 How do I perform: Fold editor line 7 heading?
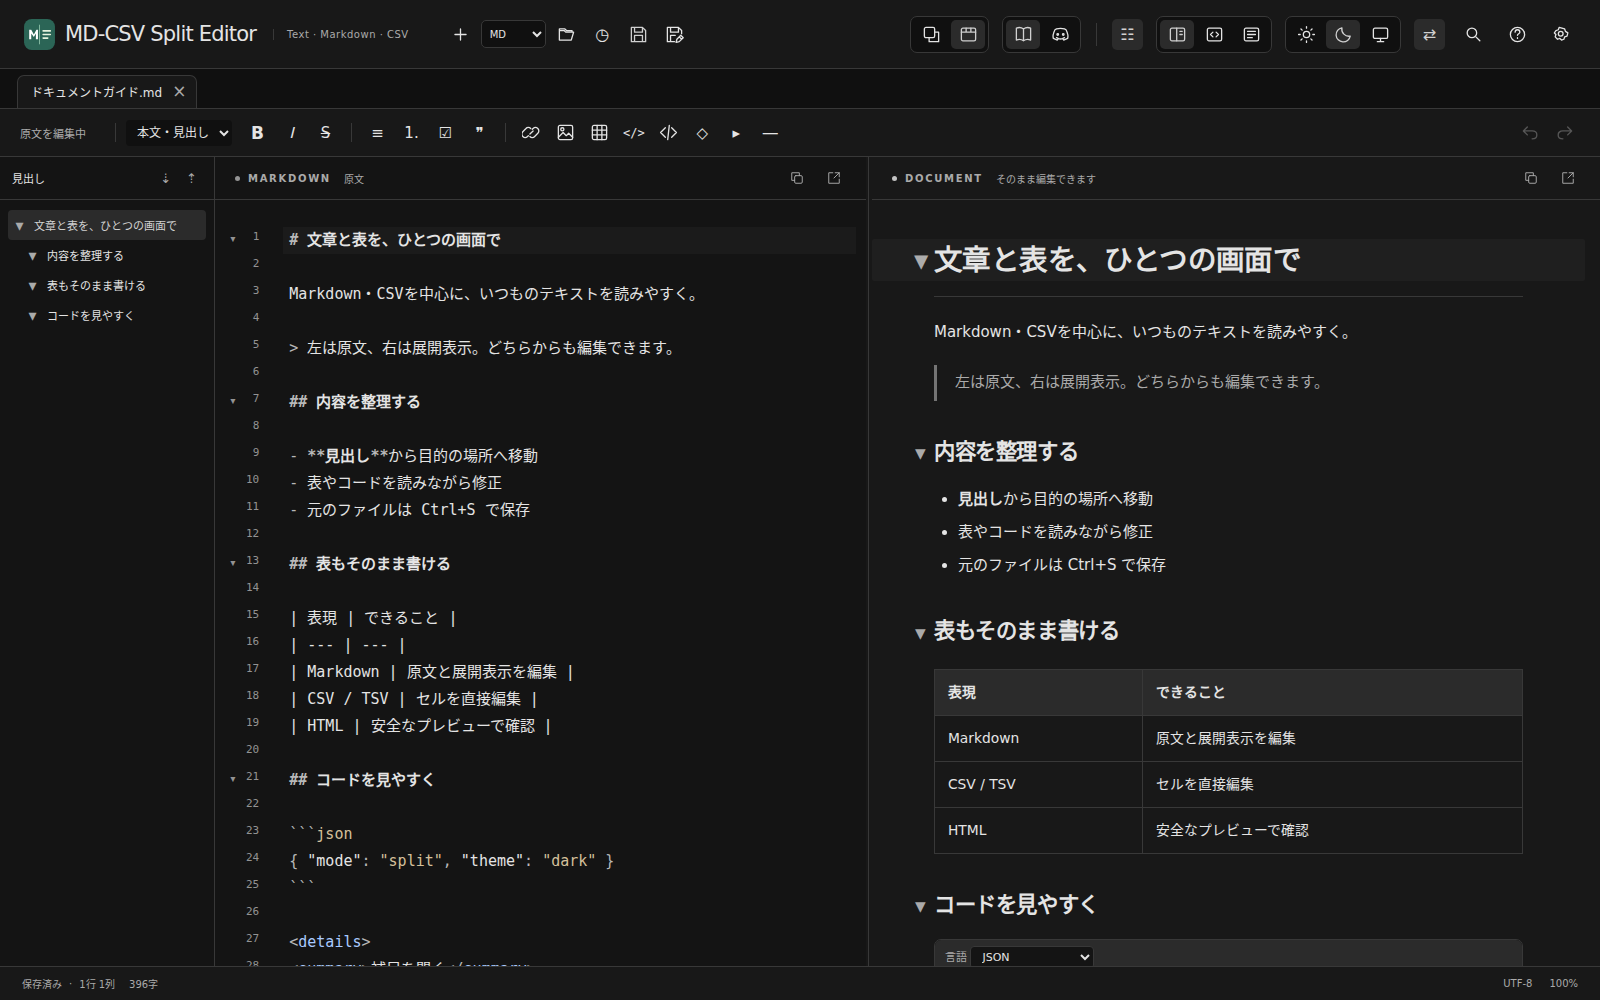[x=233, y=401]
